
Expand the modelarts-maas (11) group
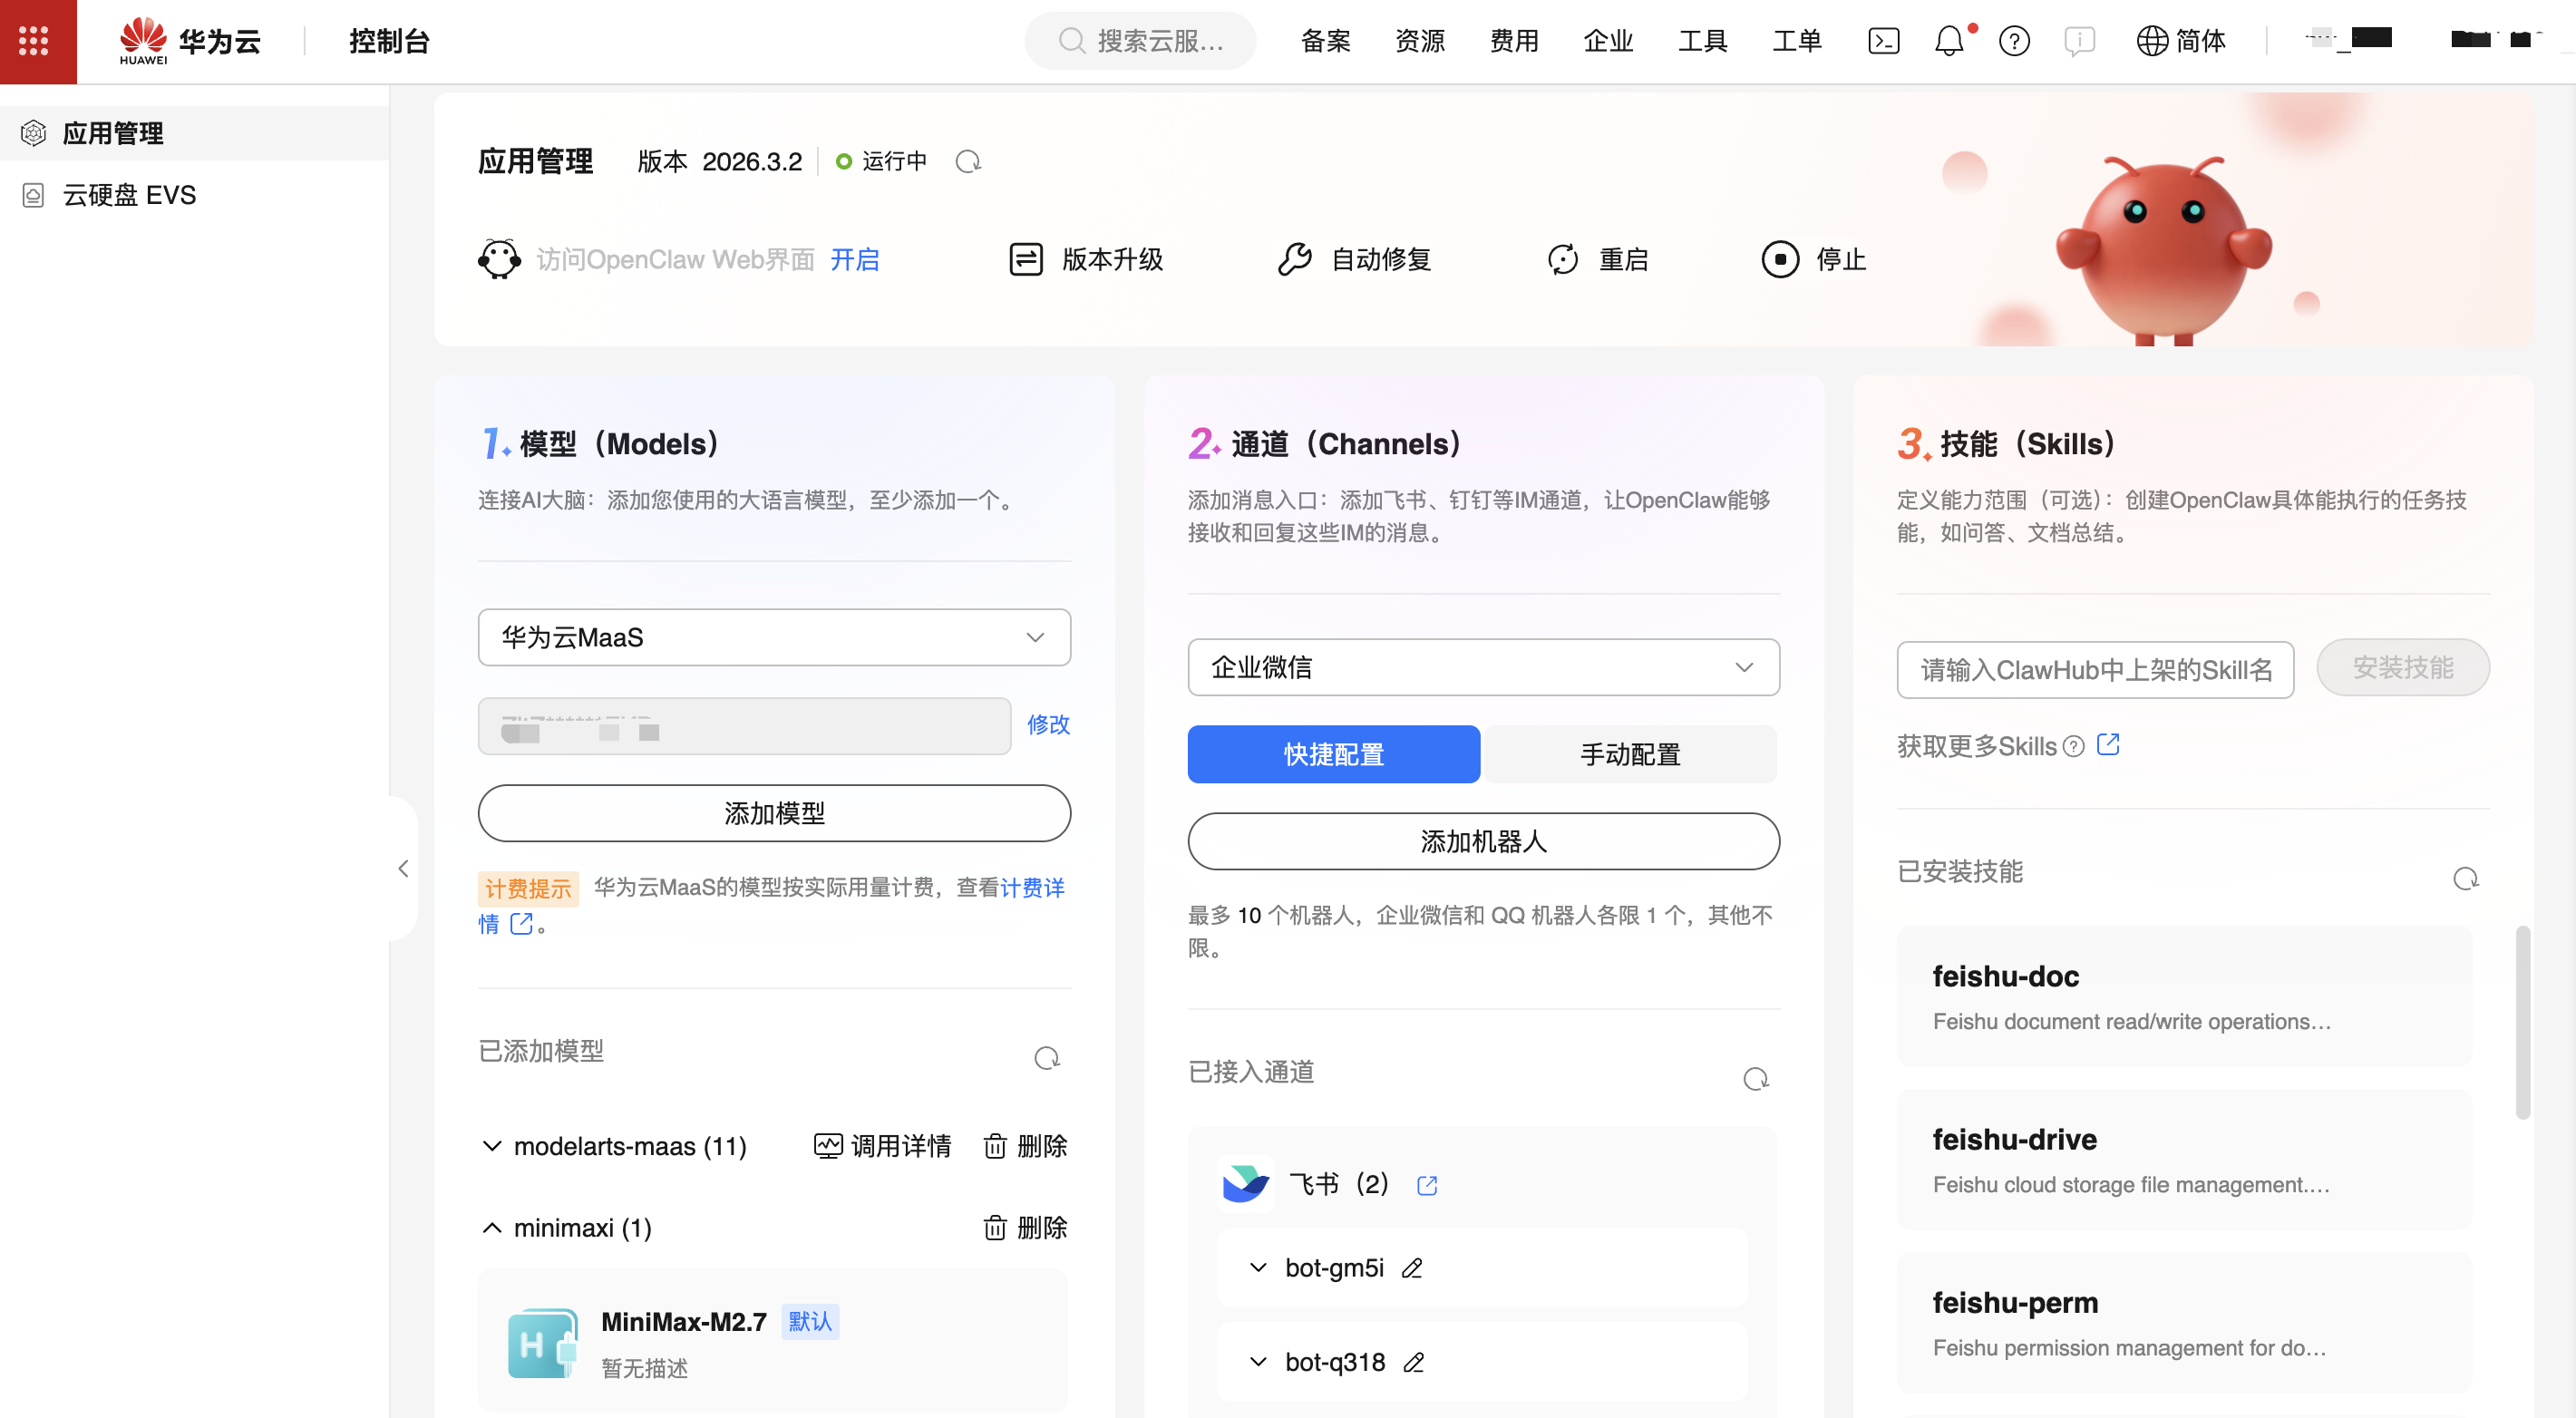(x=491, y=1146)
